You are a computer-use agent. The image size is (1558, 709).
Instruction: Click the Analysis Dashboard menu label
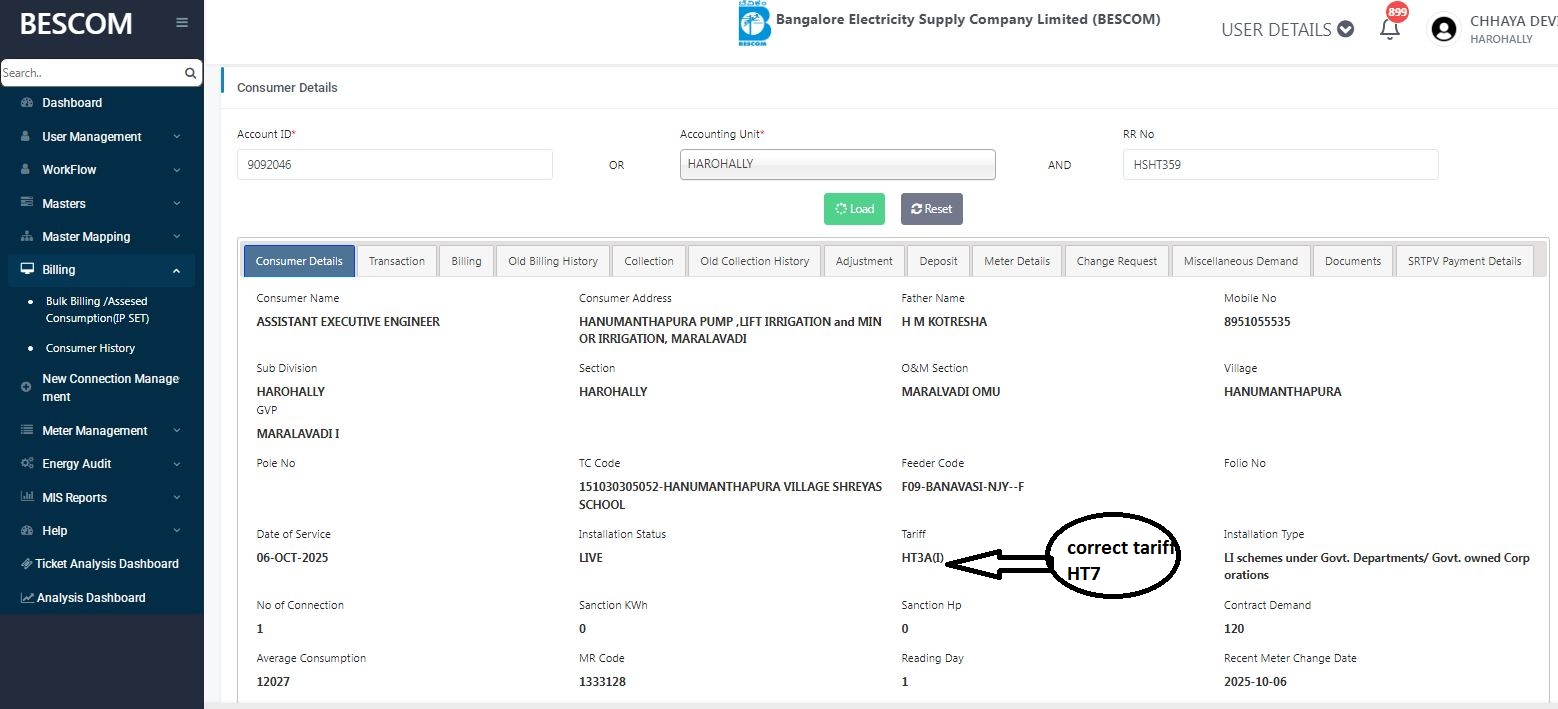(x=91, y=598)
